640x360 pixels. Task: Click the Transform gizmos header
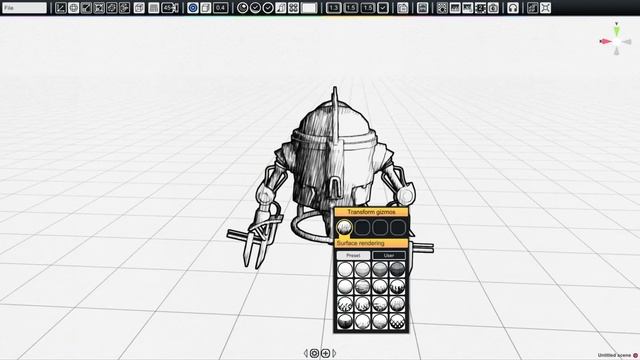click(371, 212)
